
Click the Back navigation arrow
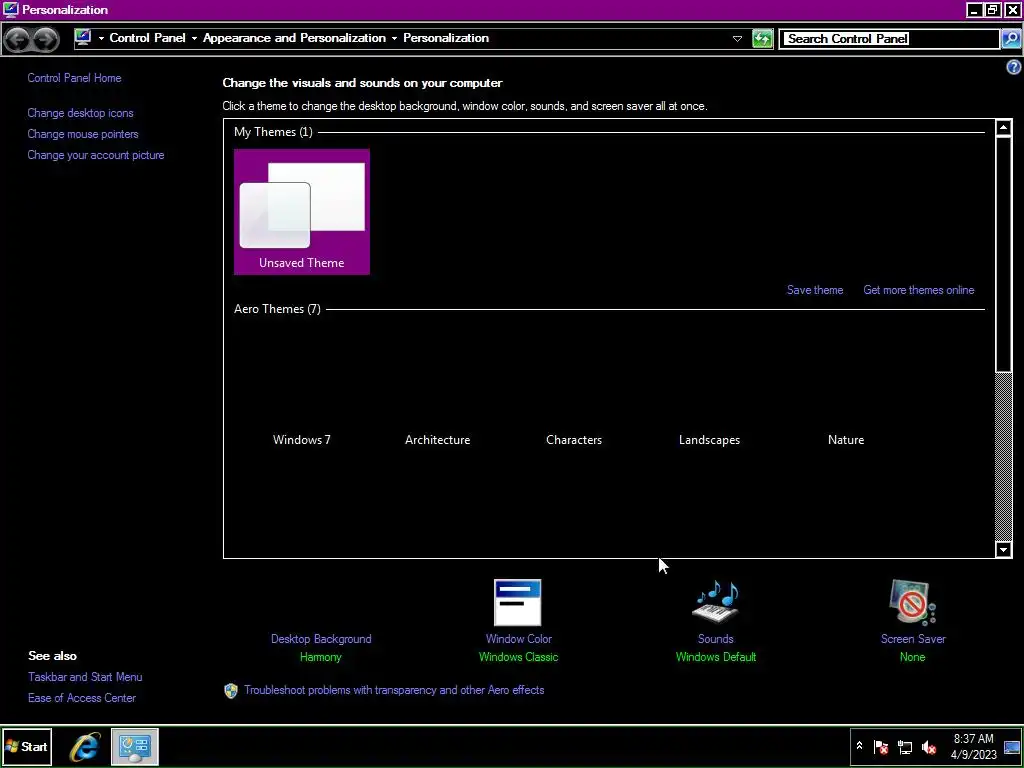18,39
